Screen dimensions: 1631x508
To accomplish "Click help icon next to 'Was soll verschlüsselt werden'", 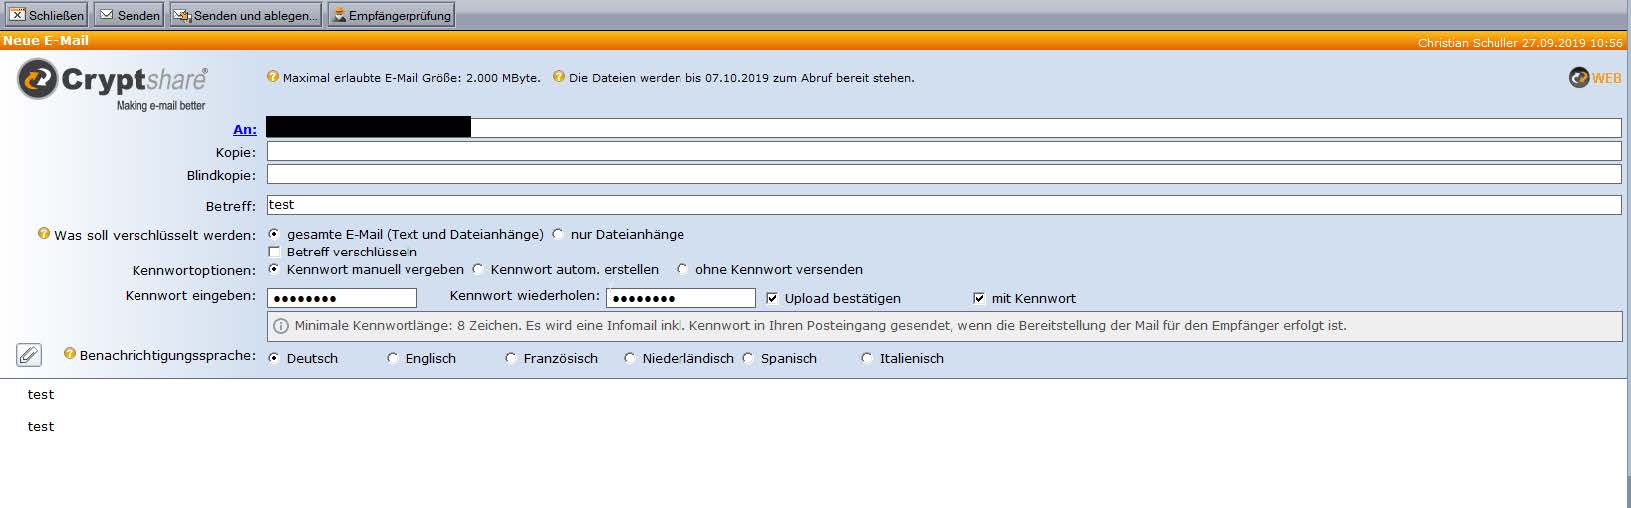I will [x=44, y=234].
